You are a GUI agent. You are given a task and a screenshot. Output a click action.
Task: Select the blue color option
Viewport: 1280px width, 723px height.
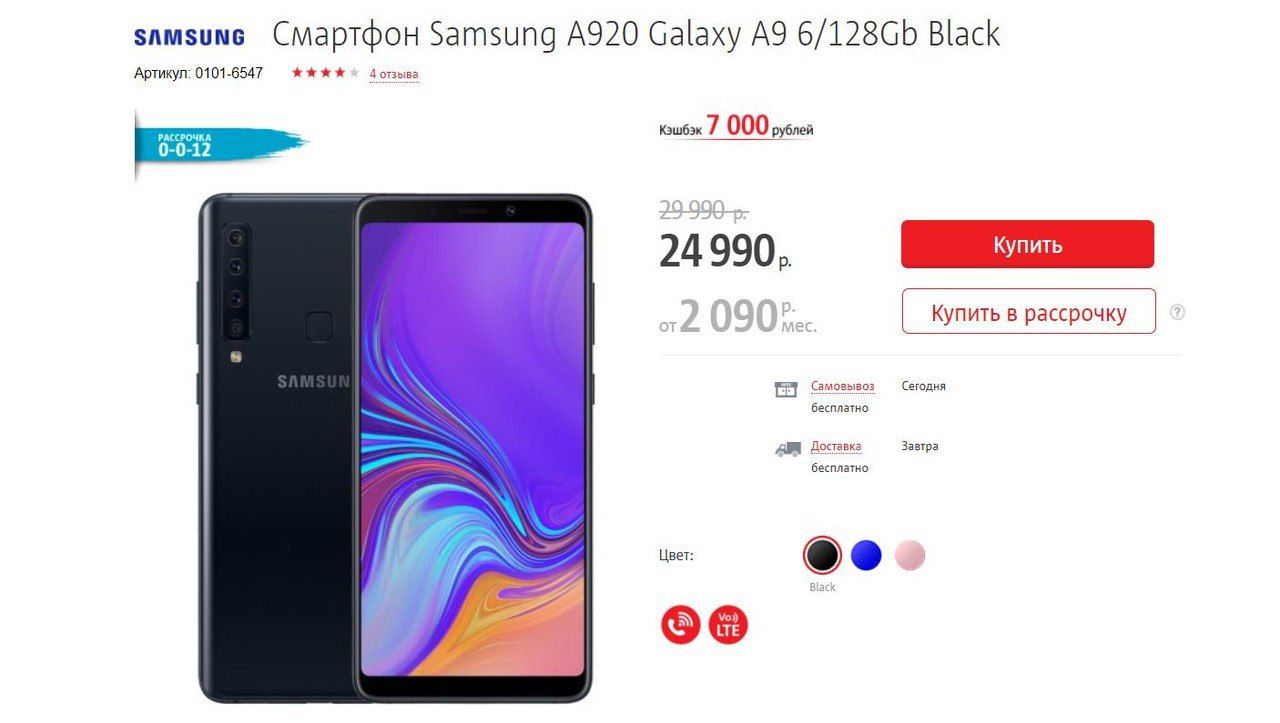[x=866, y=555]
